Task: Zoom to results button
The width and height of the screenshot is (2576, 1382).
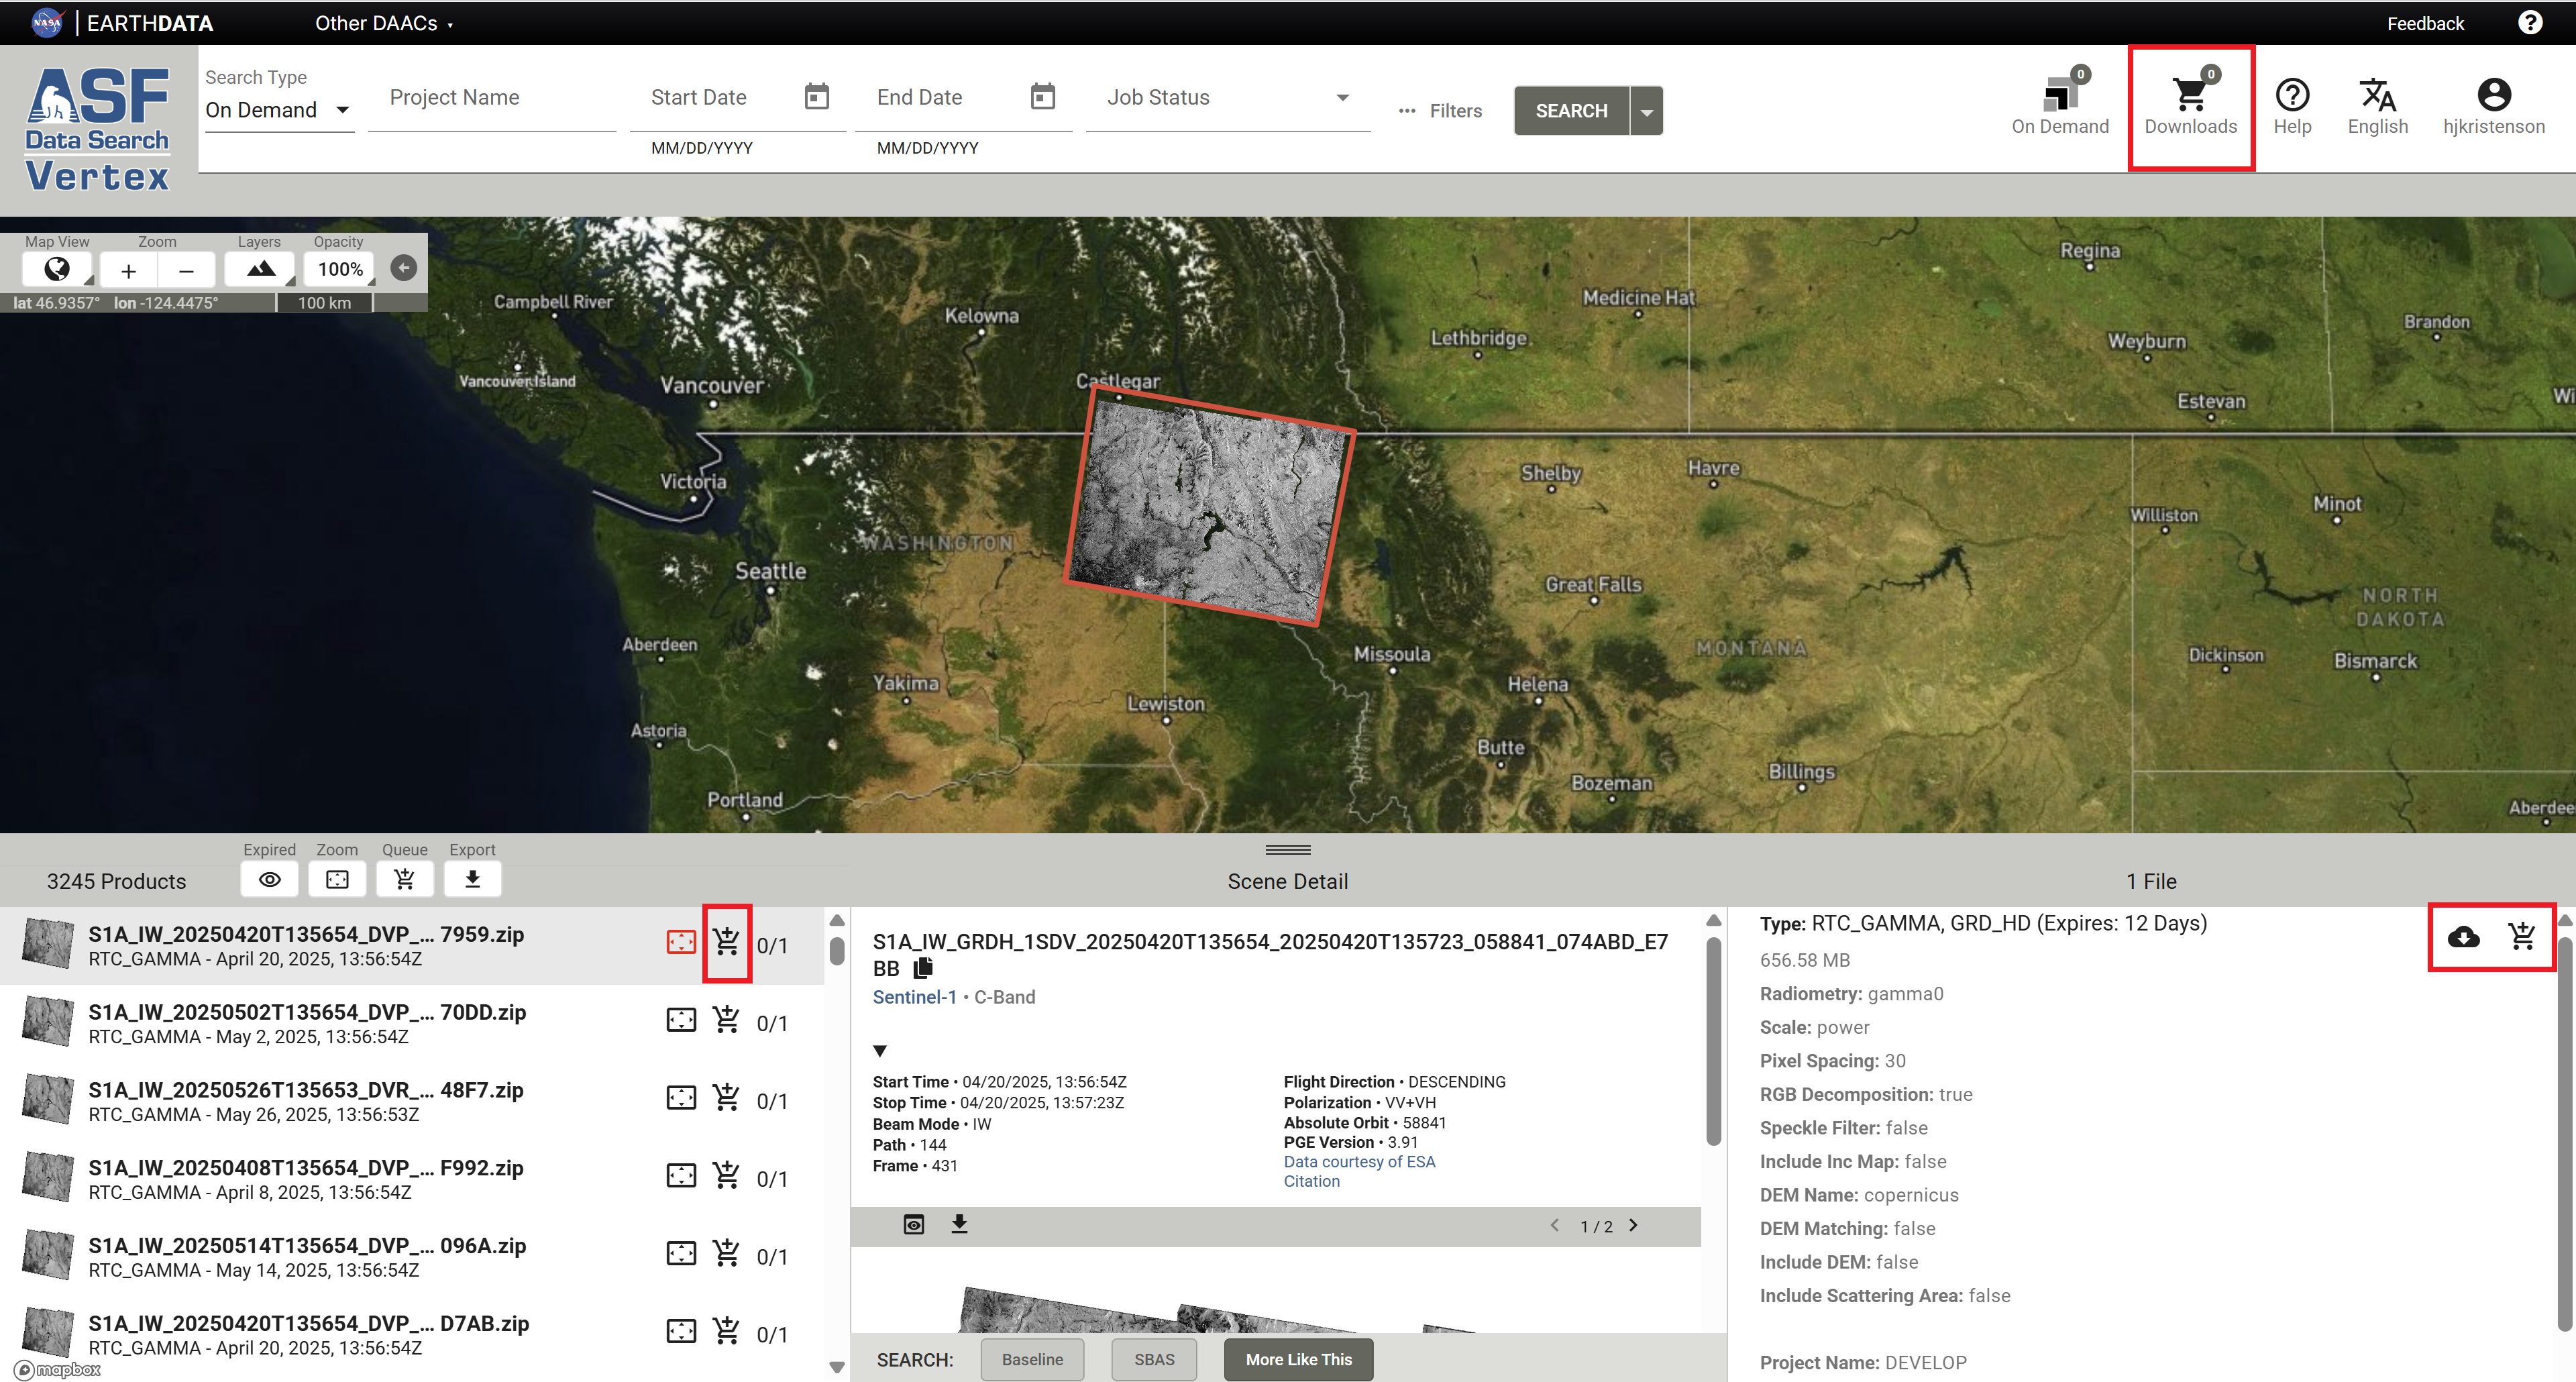Action: pos(337,879)
